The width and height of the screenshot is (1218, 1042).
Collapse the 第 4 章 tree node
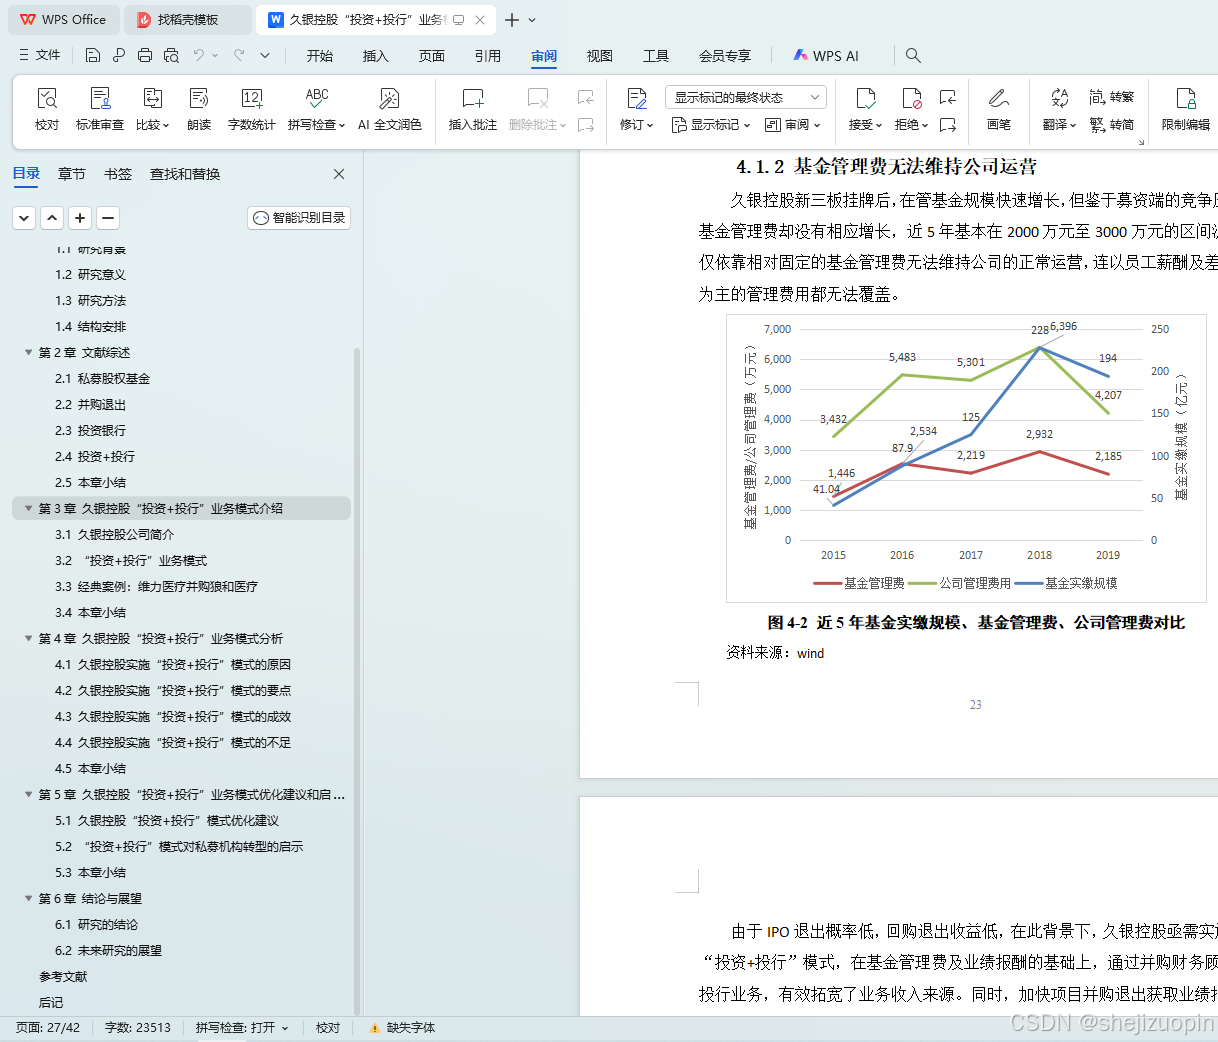tap(29, 639)
